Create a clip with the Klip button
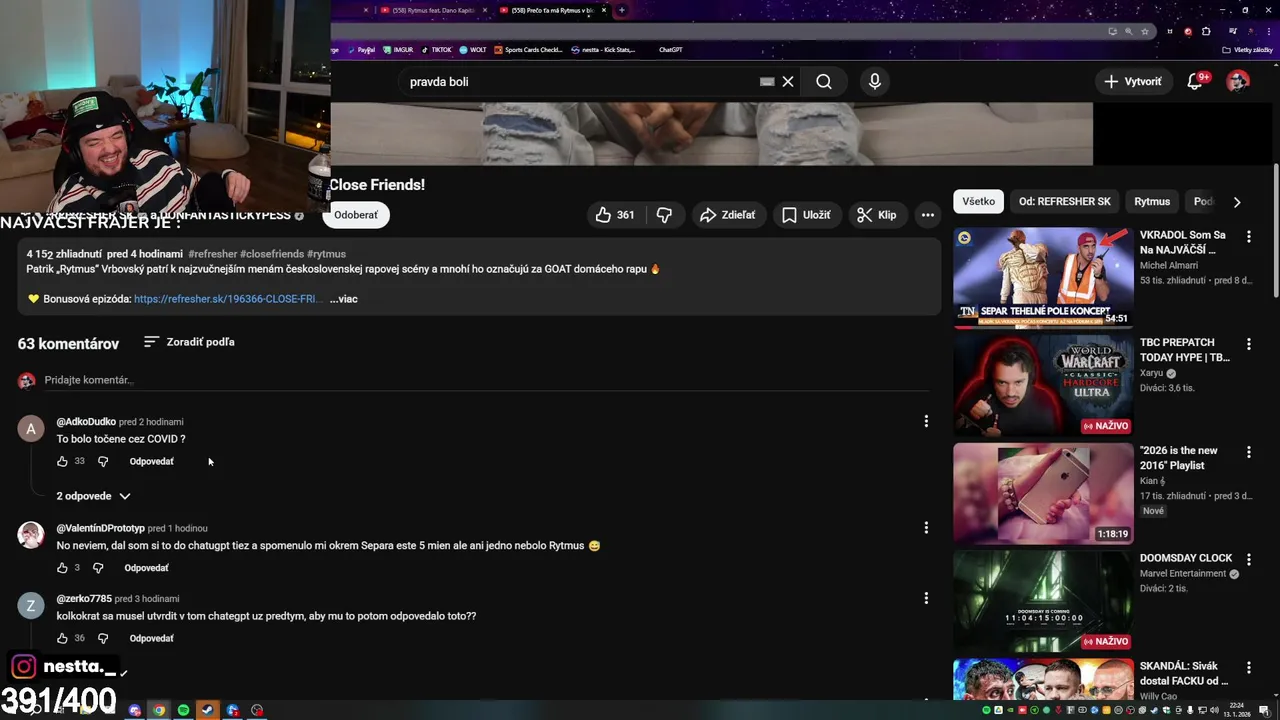The width and height of the screenshot is (1280, 720). click(877, 215)
